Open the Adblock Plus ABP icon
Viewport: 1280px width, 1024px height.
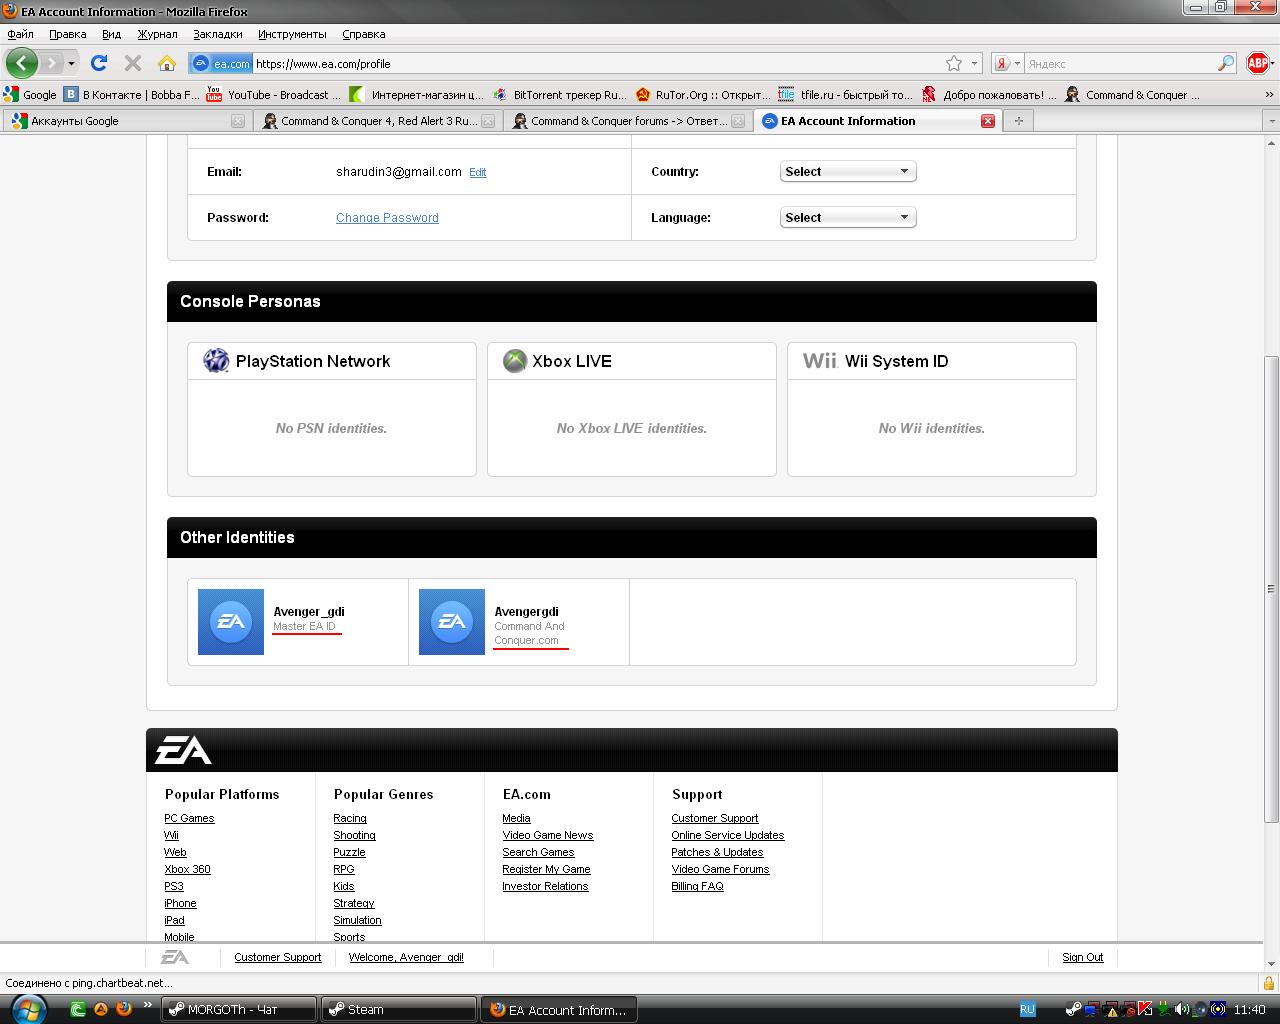pyautogui.click(x=1258, y=63)
